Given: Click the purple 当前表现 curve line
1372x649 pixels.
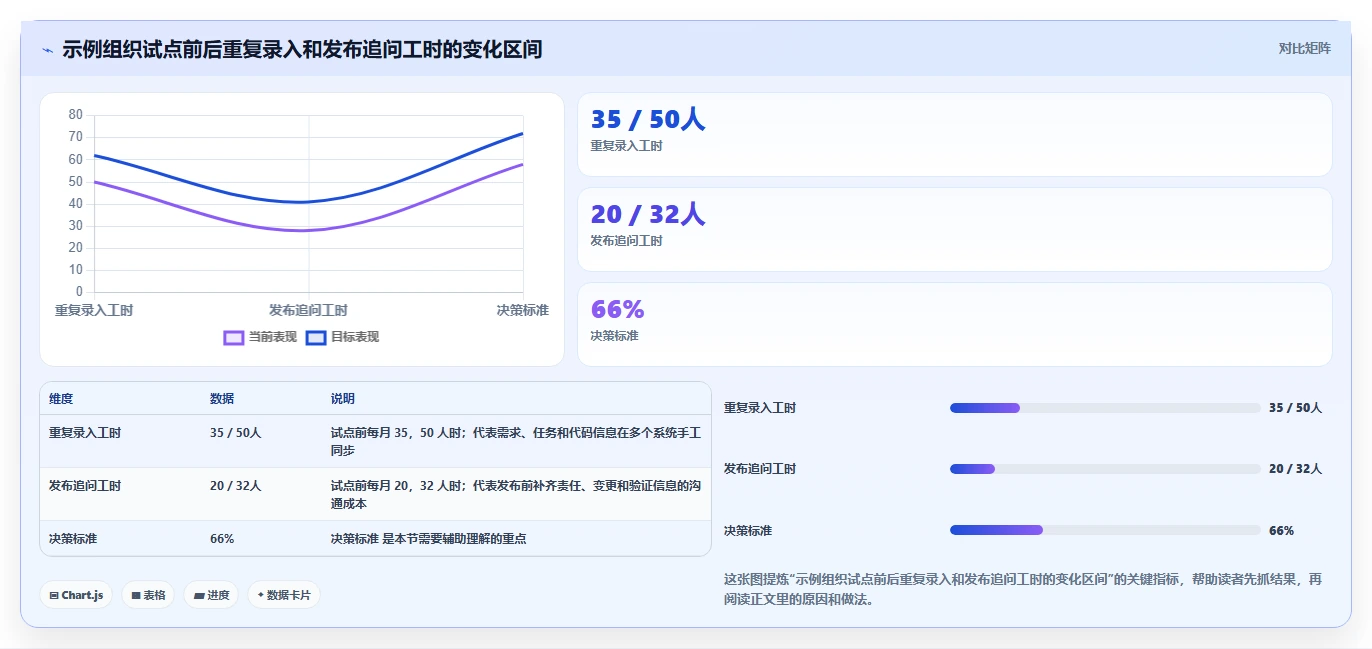Looking at the screenshot, I should [x=309, y=230].
